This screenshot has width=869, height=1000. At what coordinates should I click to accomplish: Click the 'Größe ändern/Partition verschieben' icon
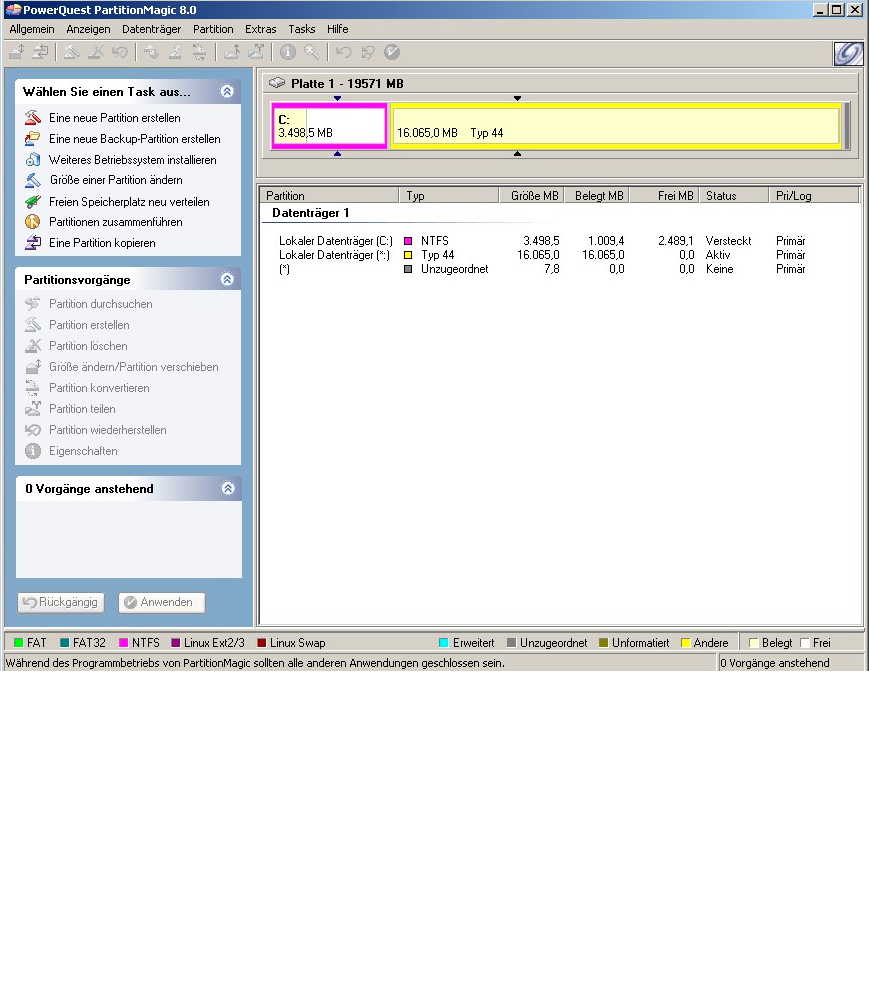tap(33, 367)
